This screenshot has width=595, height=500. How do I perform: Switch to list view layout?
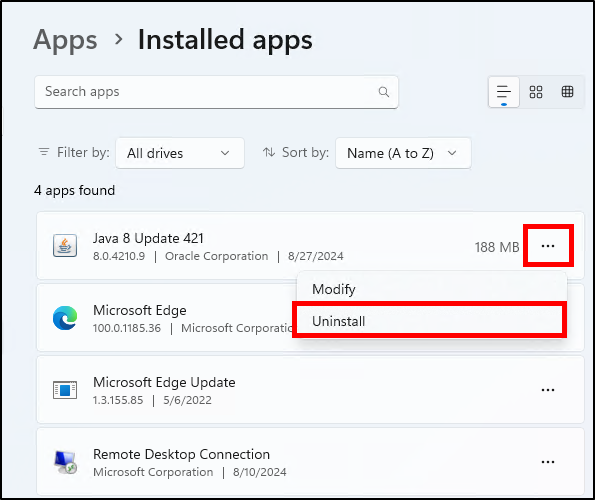[x=504, y=92]
